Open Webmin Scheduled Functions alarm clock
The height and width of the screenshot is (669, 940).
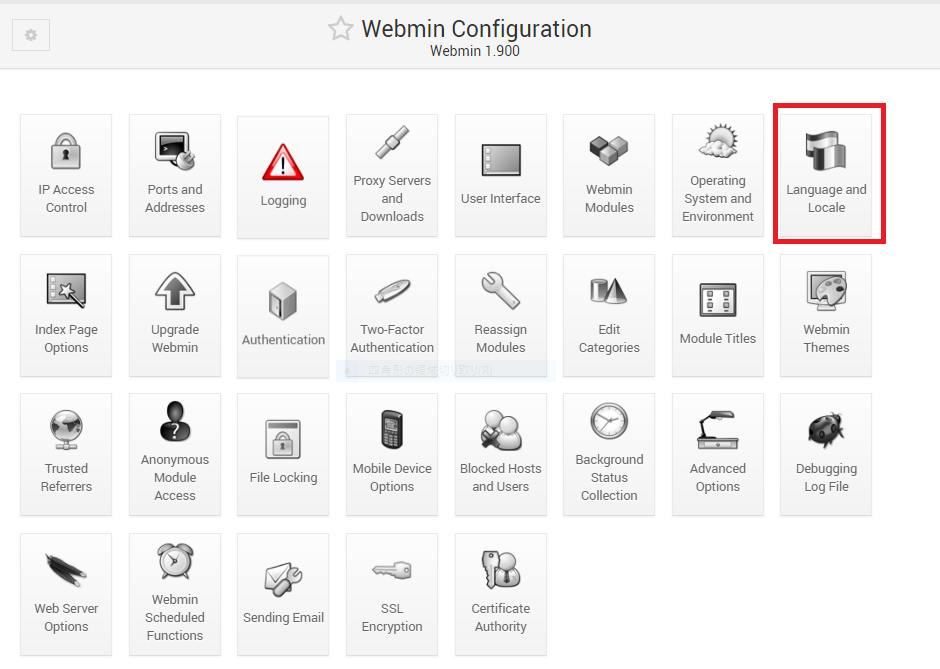[x=174, y=560]
